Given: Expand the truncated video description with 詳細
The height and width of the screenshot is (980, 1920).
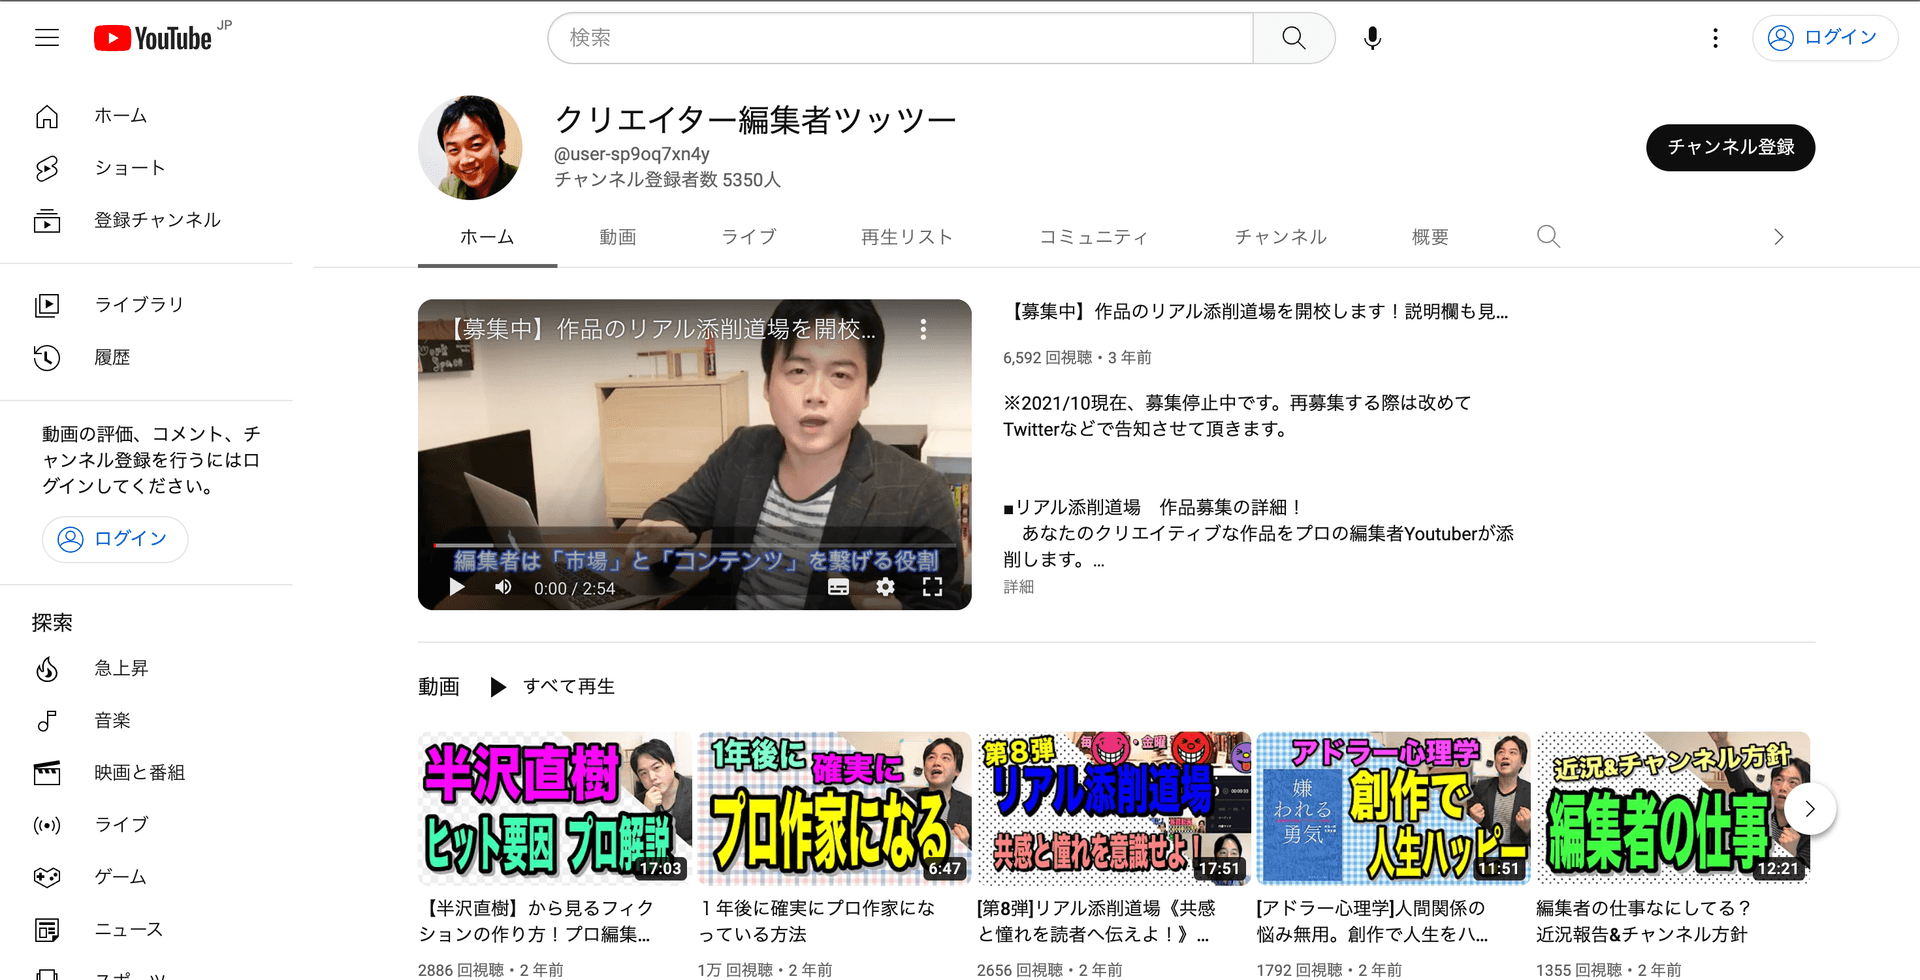Looking at the screenshot, I should pyautogui.click(x=1018, y=586).
